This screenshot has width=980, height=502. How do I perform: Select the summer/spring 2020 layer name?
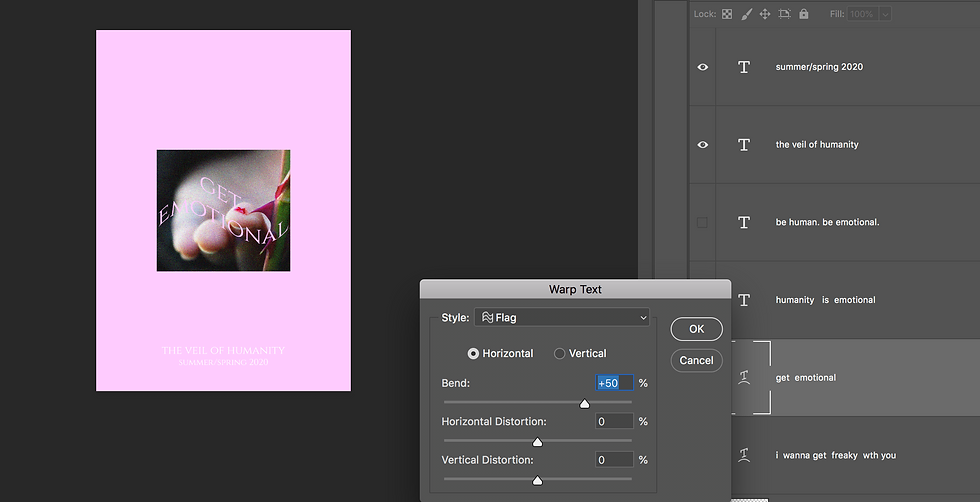pos(819,67)
